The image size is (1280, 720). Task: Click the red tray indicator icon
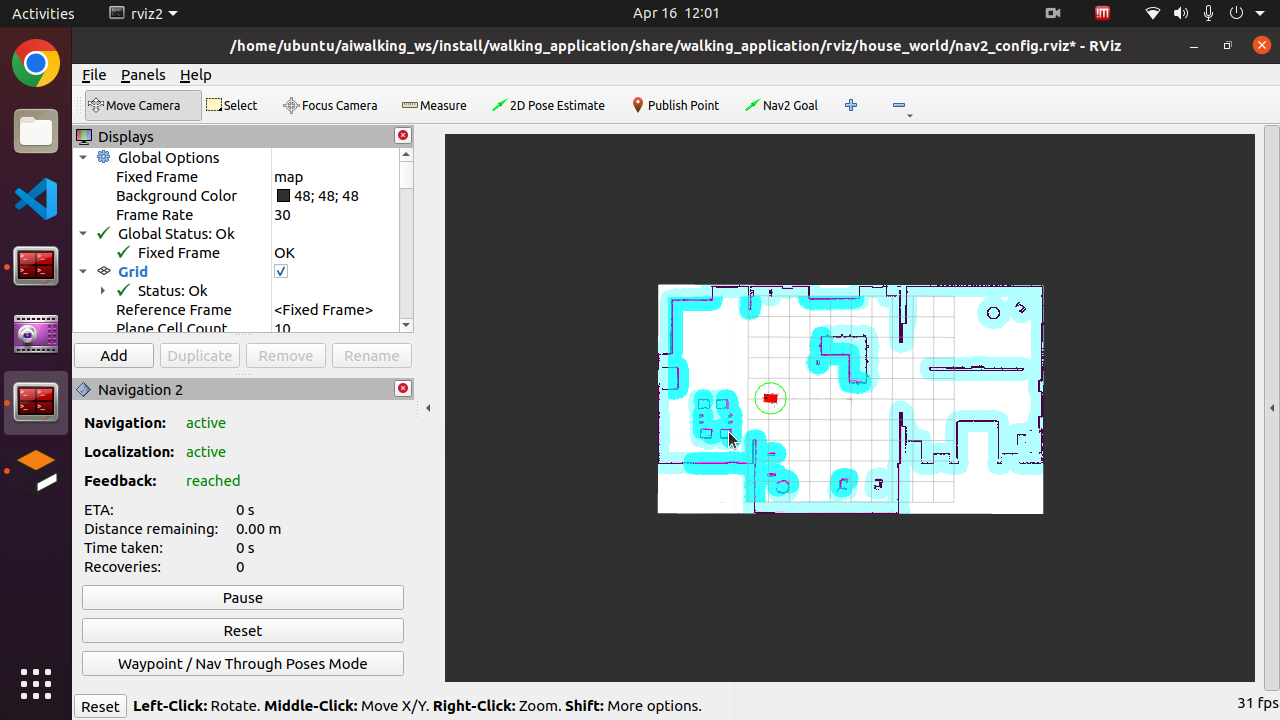point(1102,13)
